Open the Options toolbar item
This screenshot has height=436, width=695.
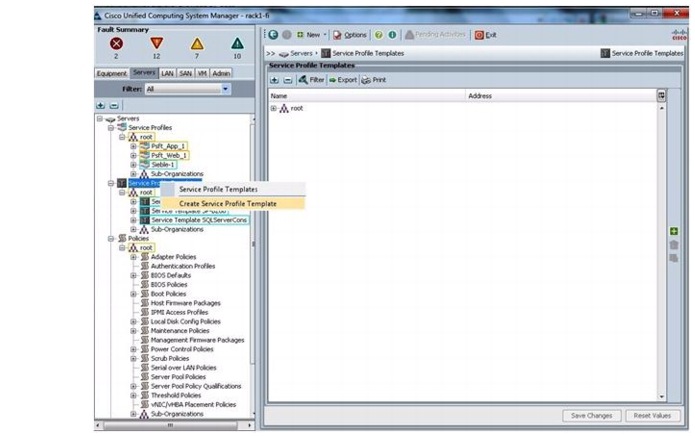pyautogui.click(x=350, y=35)
